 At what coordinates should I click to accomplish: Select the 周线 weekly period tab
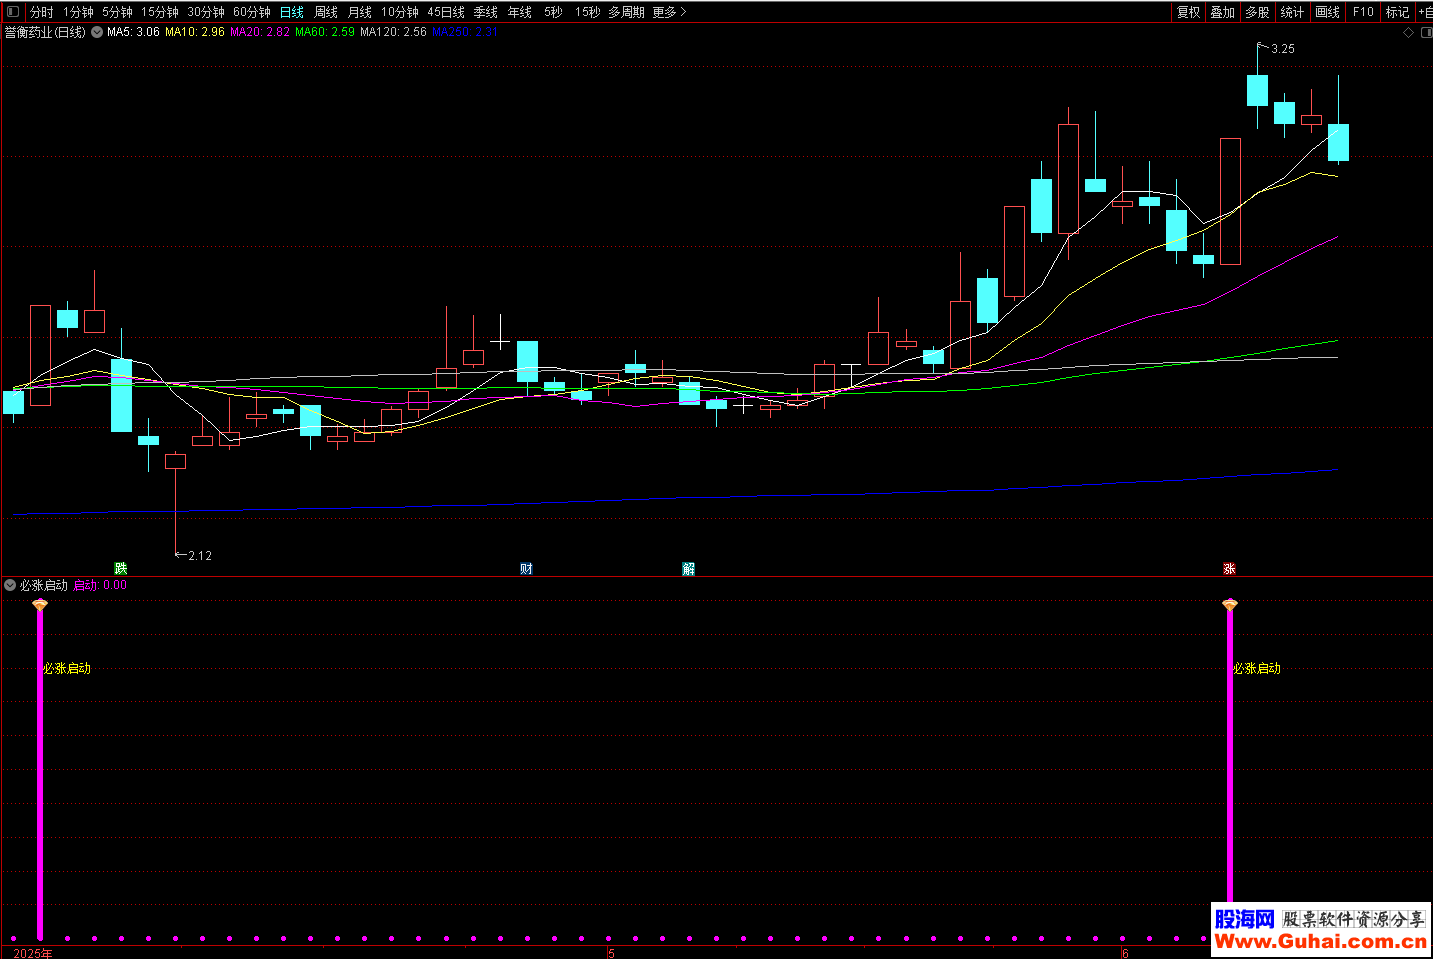(x=326, y=12)
